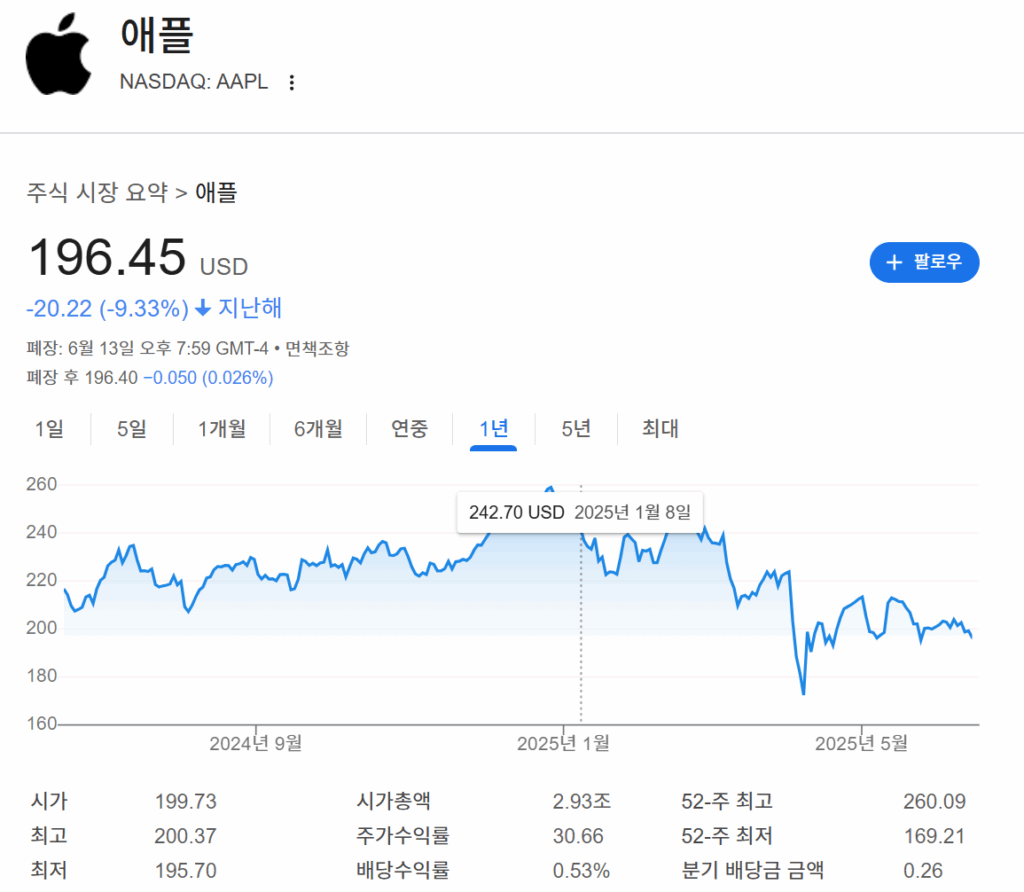Click the 52-주 최저 value 169.21
Screen dimensions: 1024x892
tap(935, 836)
